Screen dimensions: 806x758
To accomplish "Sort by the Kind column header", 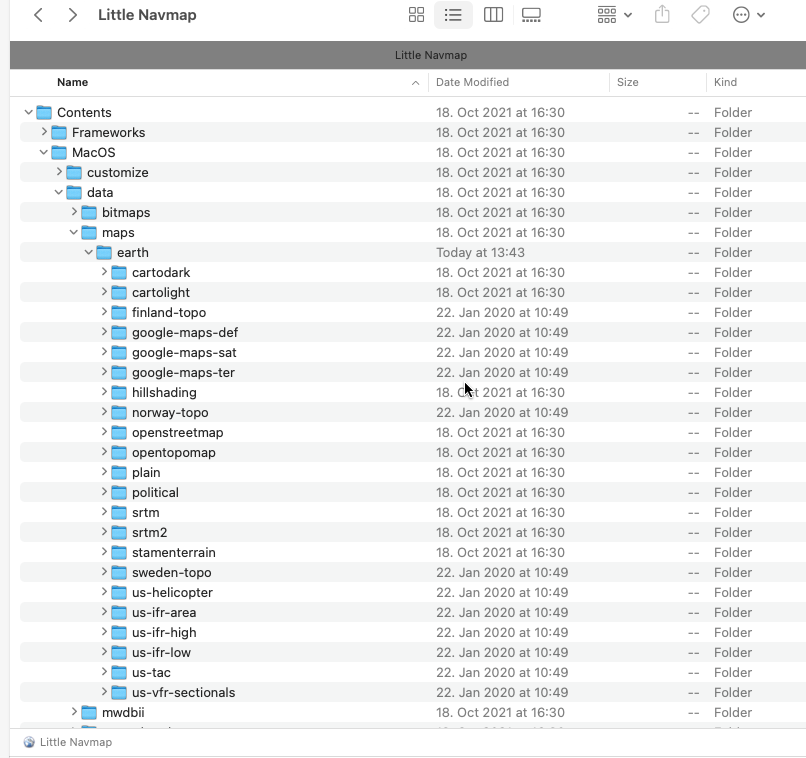I will pyautogui.click(x=725, y=82).
